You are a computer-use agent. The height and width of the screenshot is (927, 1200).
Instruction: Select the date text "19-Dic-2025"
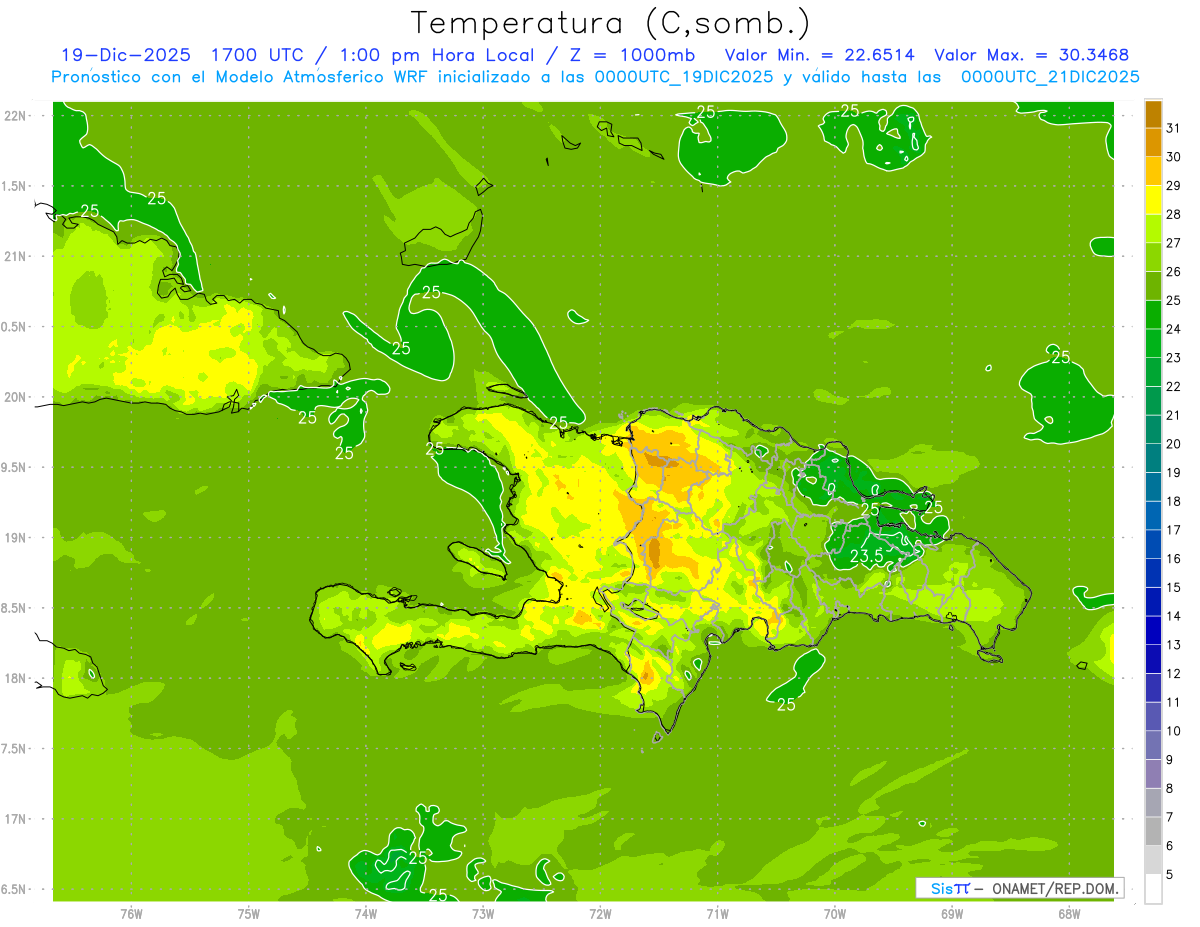(x=125, y=55)
